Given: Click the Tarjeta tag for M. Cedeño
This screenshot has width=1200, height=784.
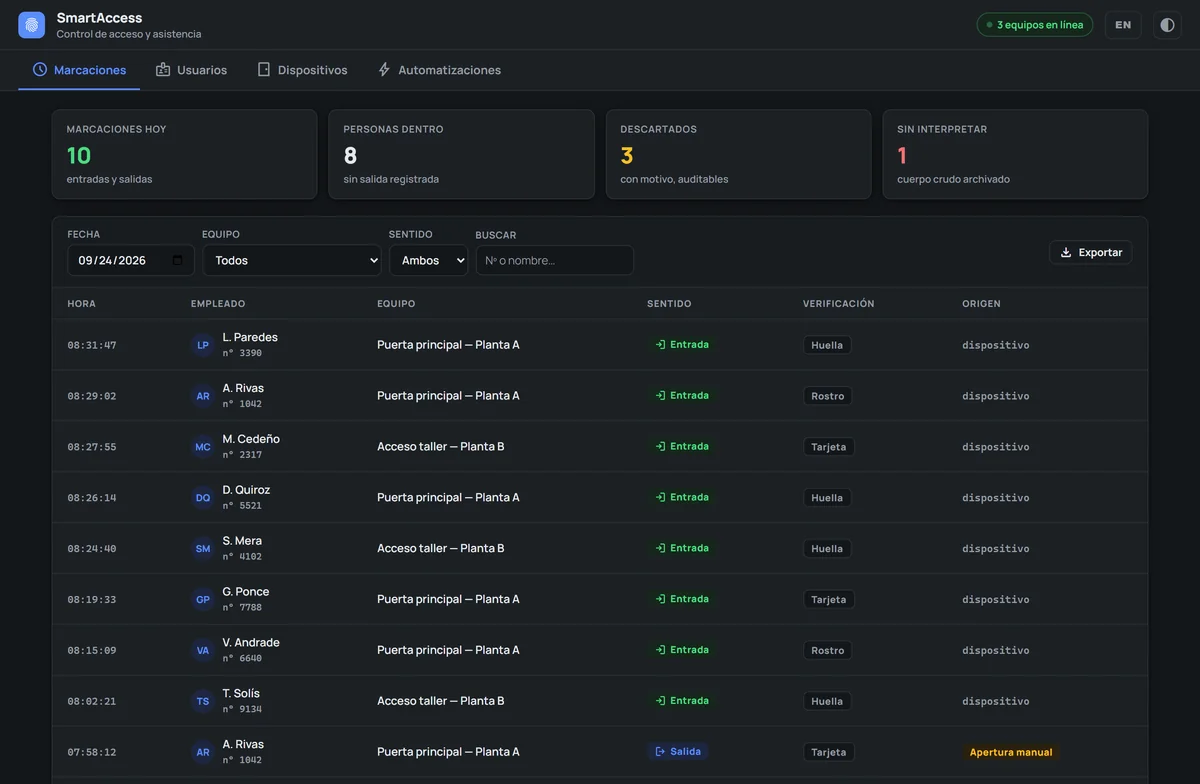Looking at the screenshot, I should (829, 447).
